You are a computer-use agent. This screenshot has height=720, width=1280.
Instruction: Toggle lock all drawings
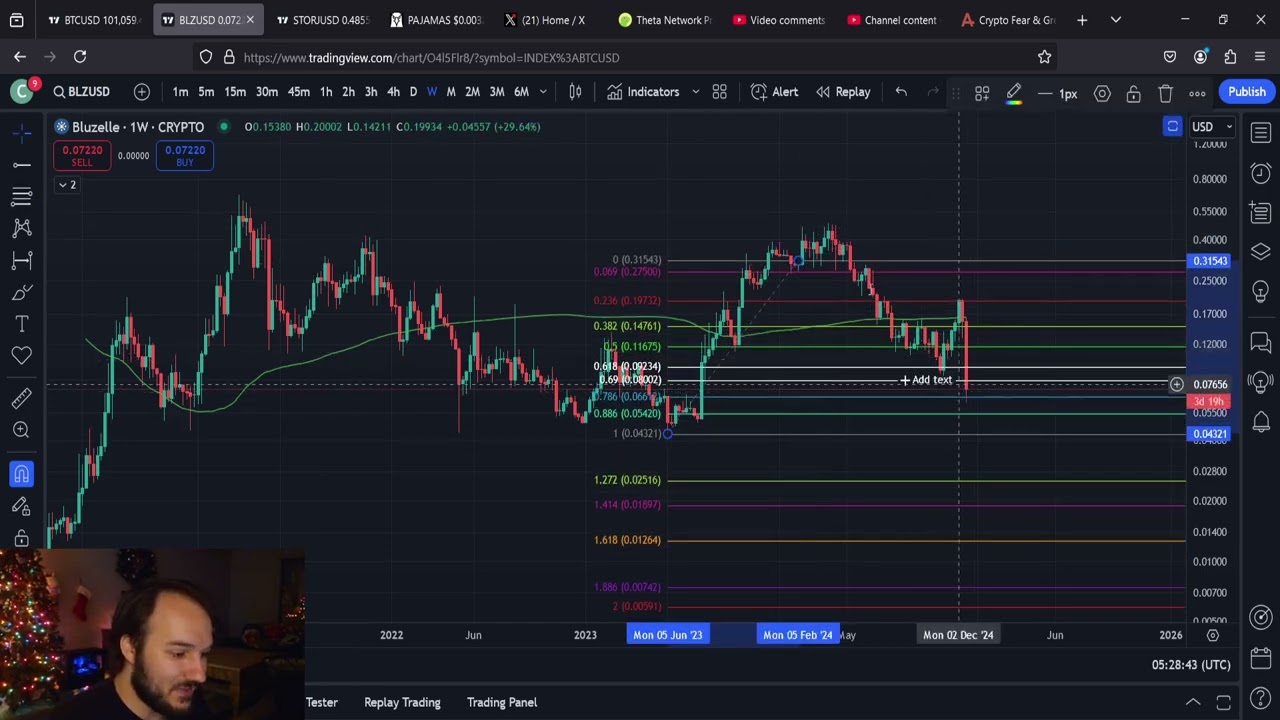point(21,538)
